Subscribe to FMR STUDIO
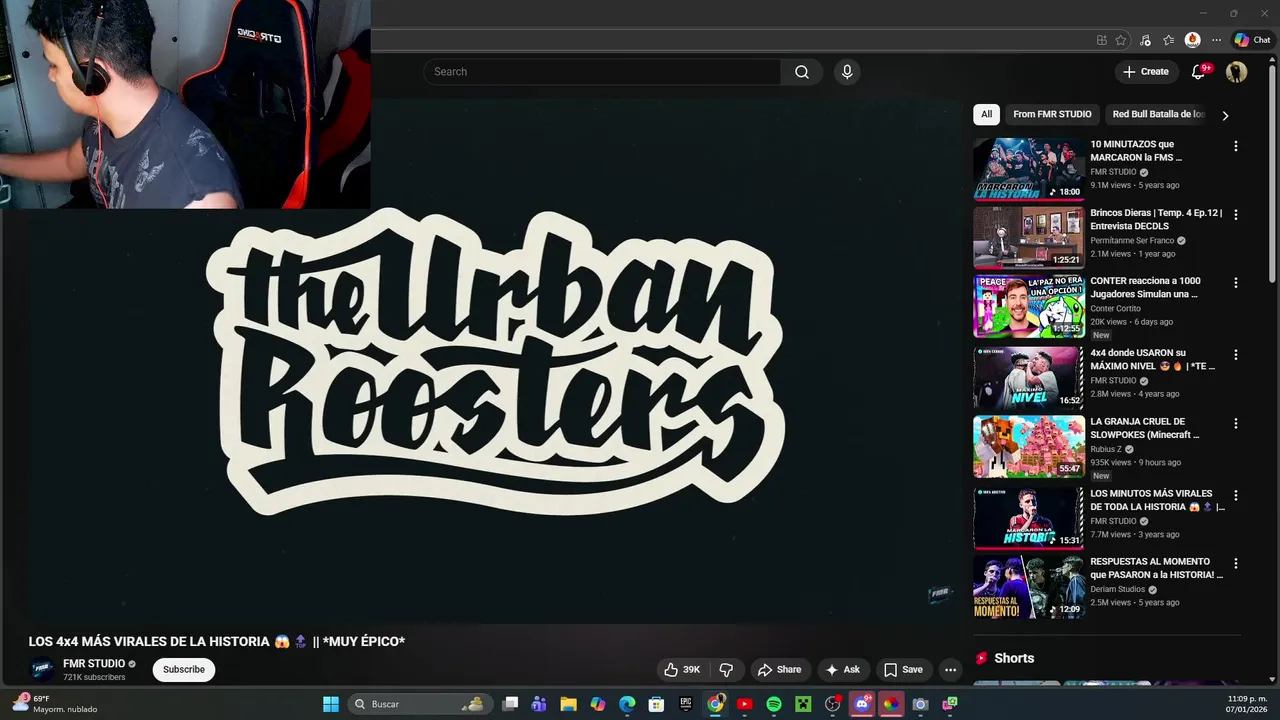1280x720 pixels. pyautogui.click(x=184, y=670)
